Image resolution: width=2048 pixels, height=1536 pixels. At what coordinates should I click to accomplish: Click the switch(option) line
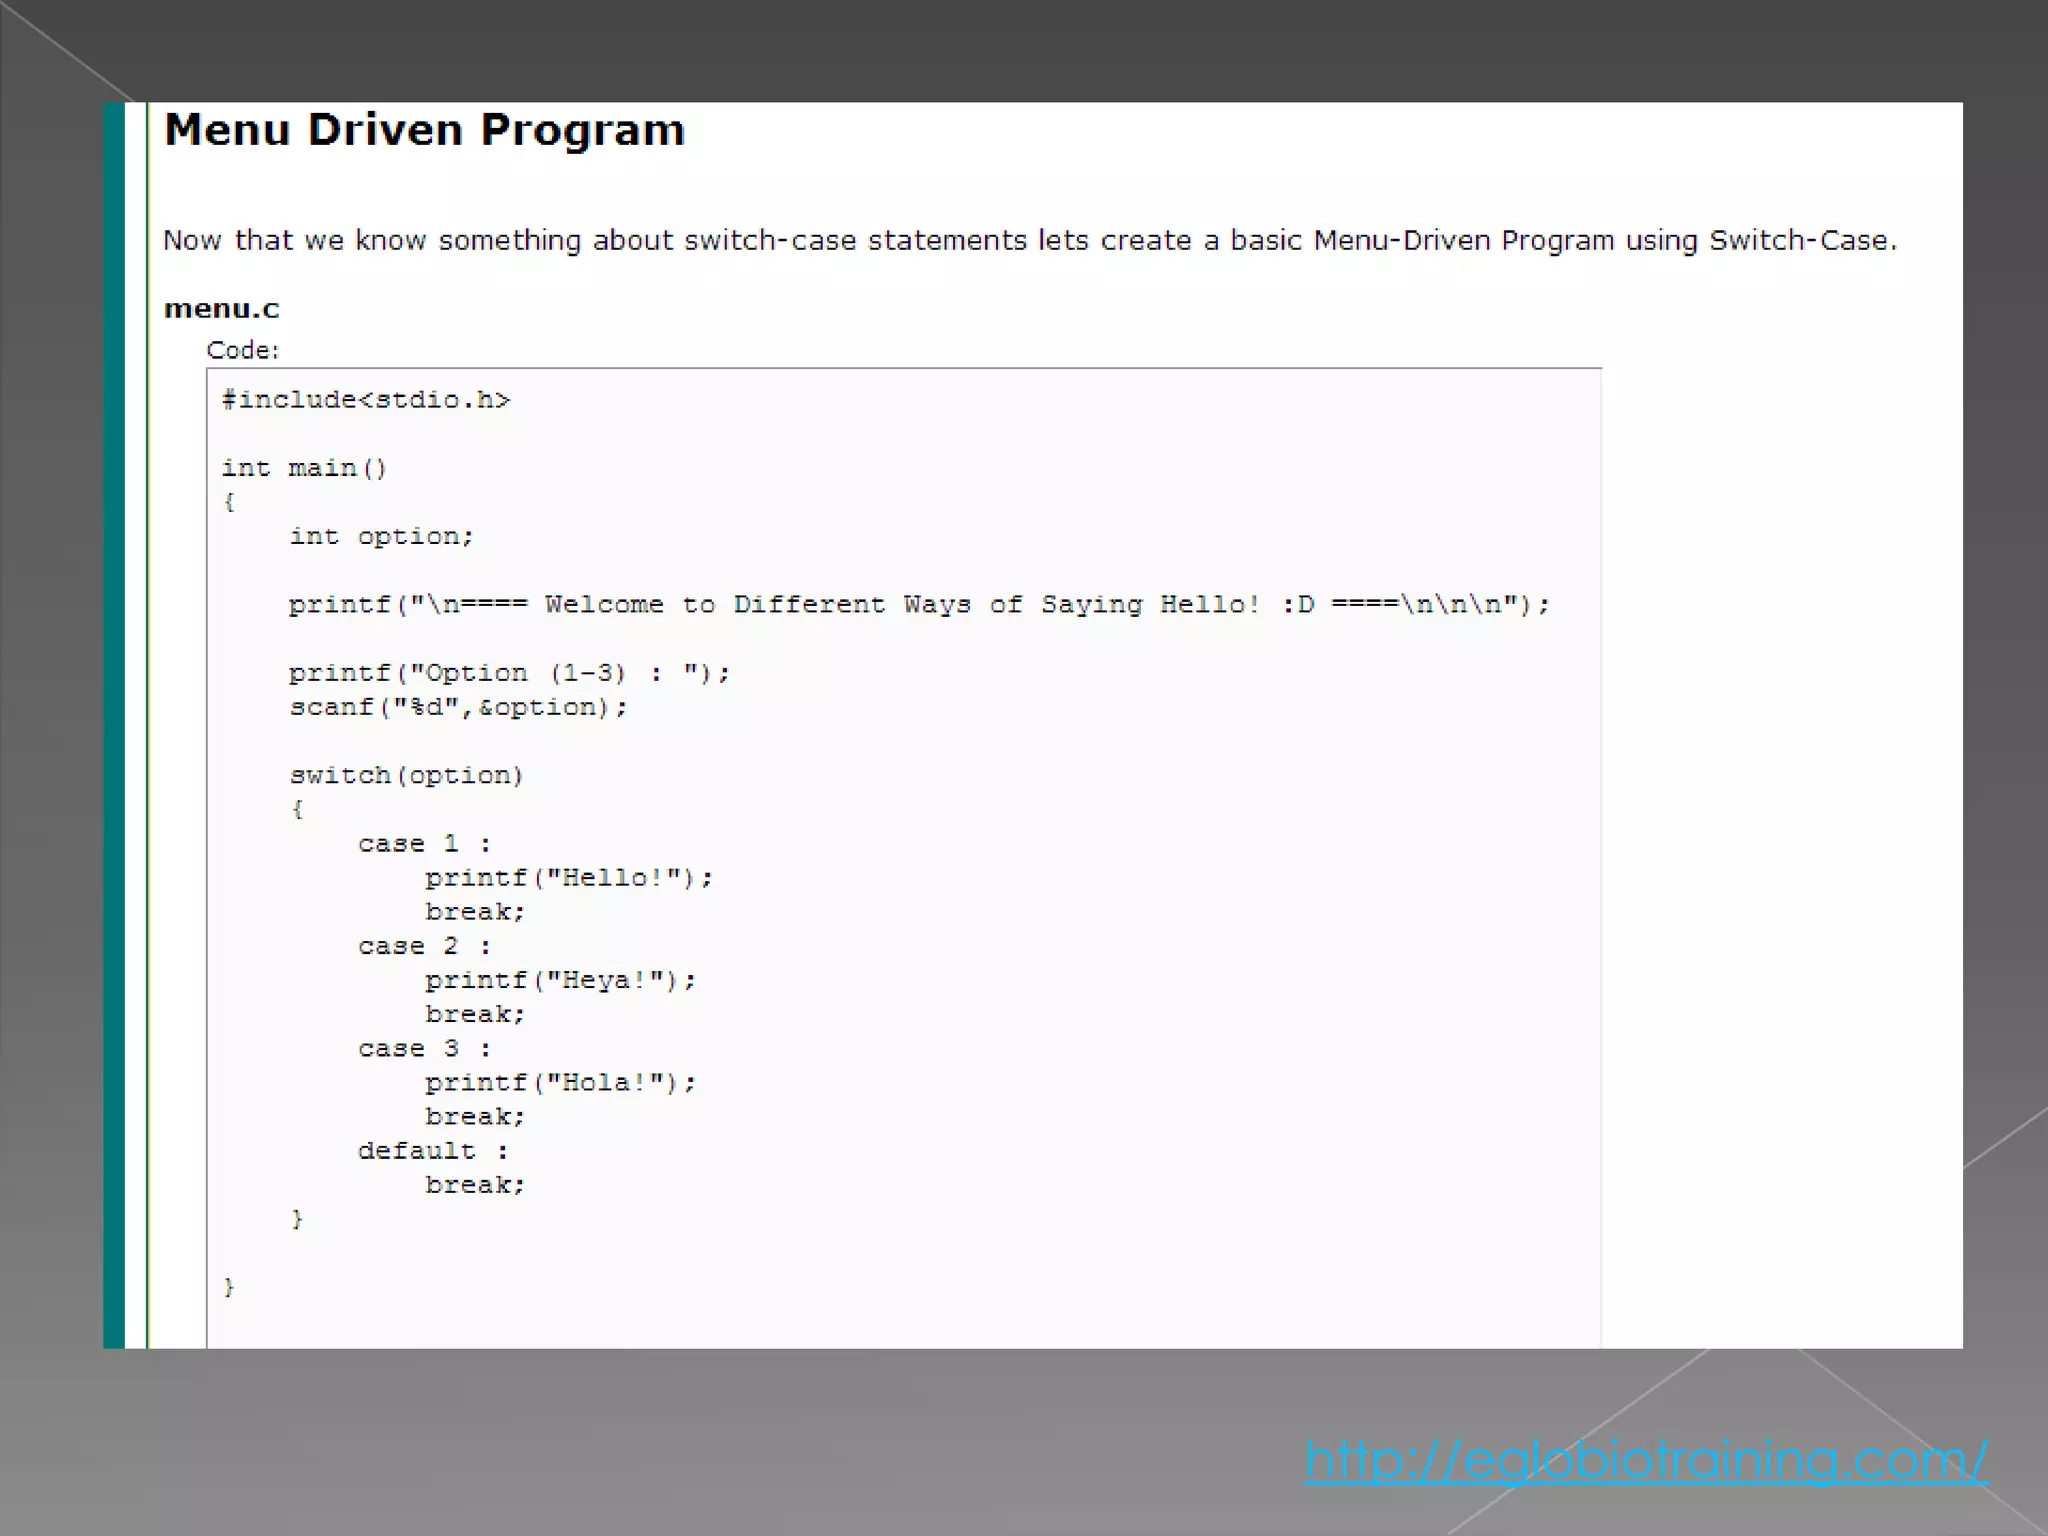pyautogui.click(x=406, y=775)
